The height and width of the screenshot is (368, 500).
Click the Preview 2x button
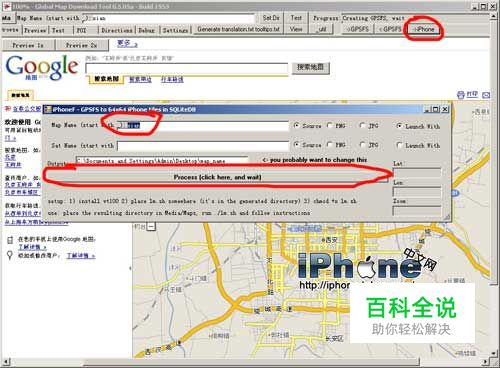(x=82, y=45)
